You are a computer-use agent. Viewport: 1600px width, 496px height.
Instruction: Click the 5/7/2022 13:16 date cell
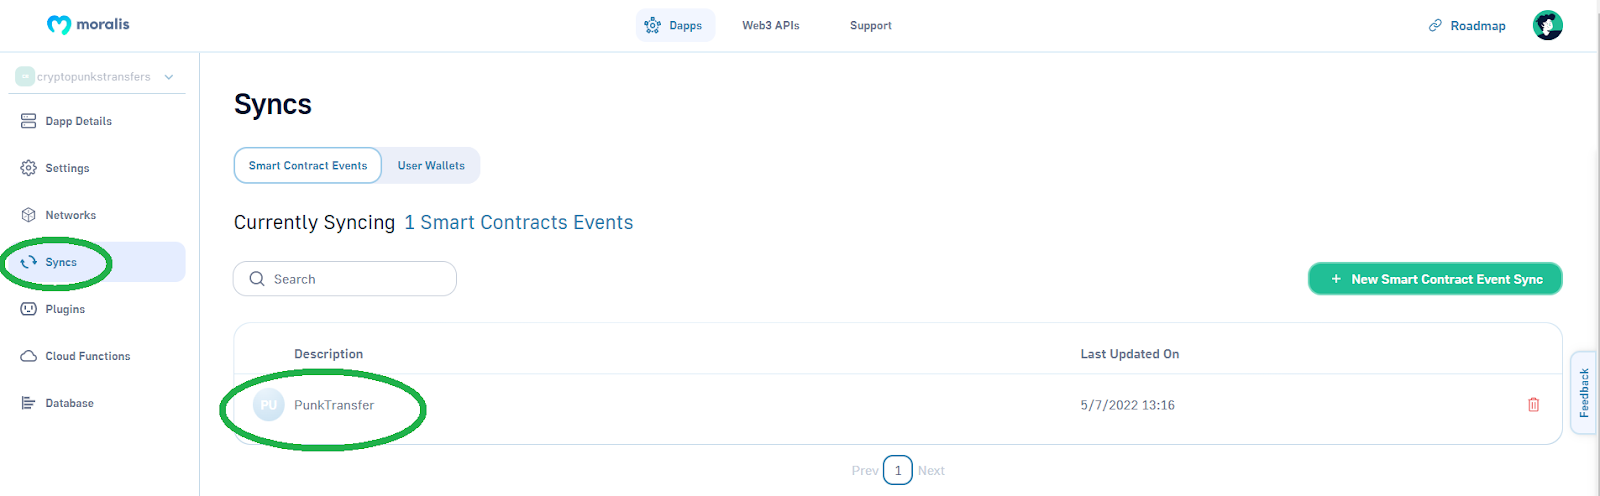pos(1128,405)
